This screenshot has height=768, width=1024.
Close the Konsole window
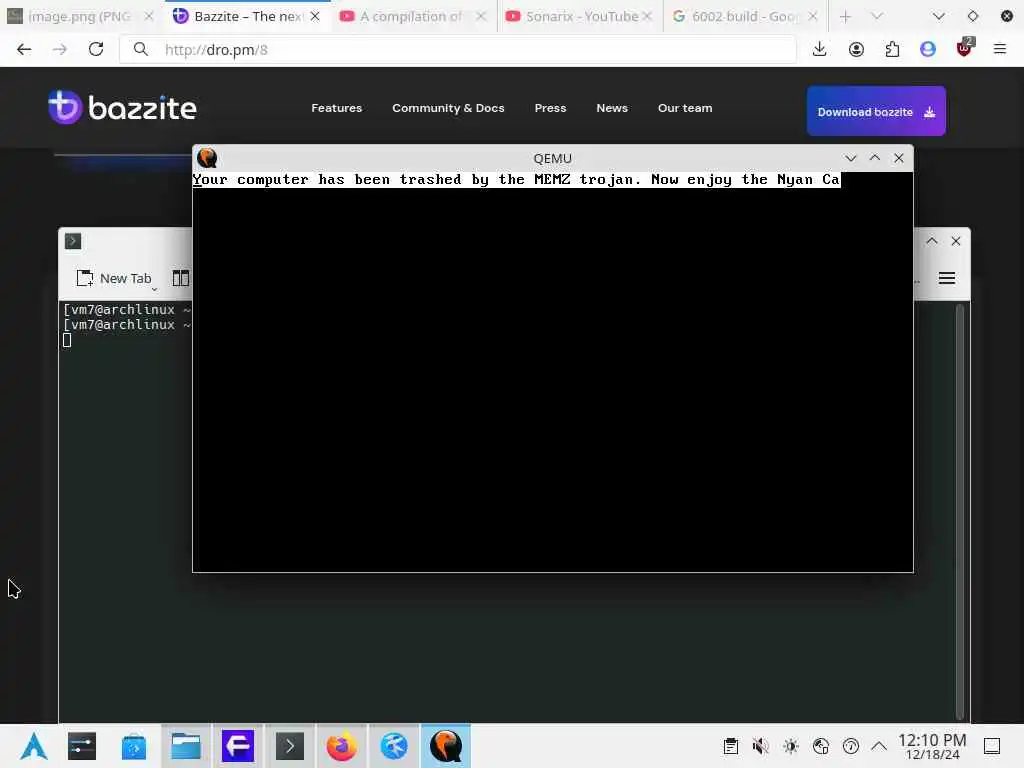956,241
